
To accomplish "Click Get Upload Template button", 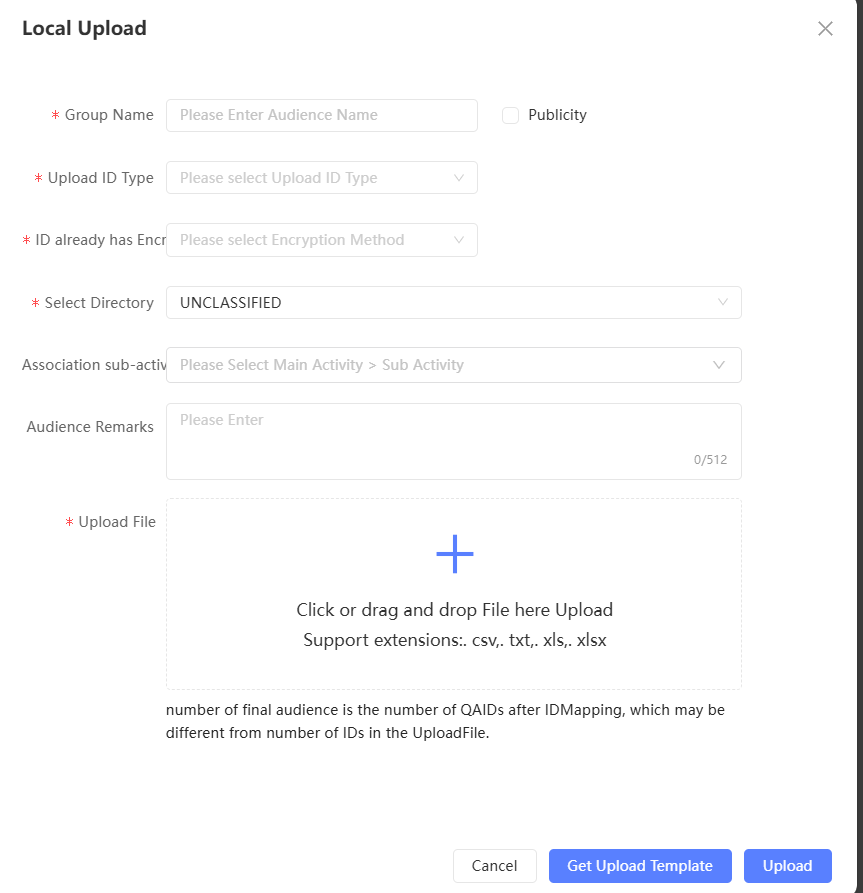I will pyautogui.click(x=640, y=866).
